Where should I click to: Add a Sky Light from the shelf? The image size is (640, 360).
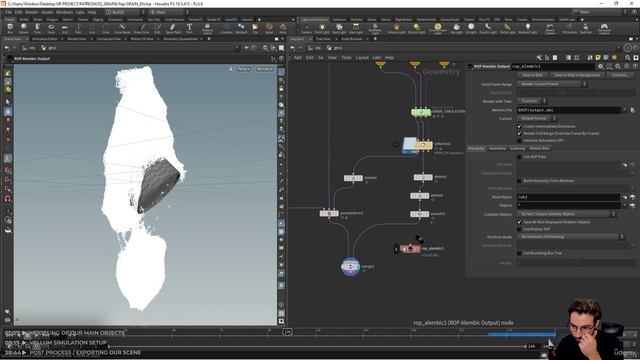[x=456, y=29]
